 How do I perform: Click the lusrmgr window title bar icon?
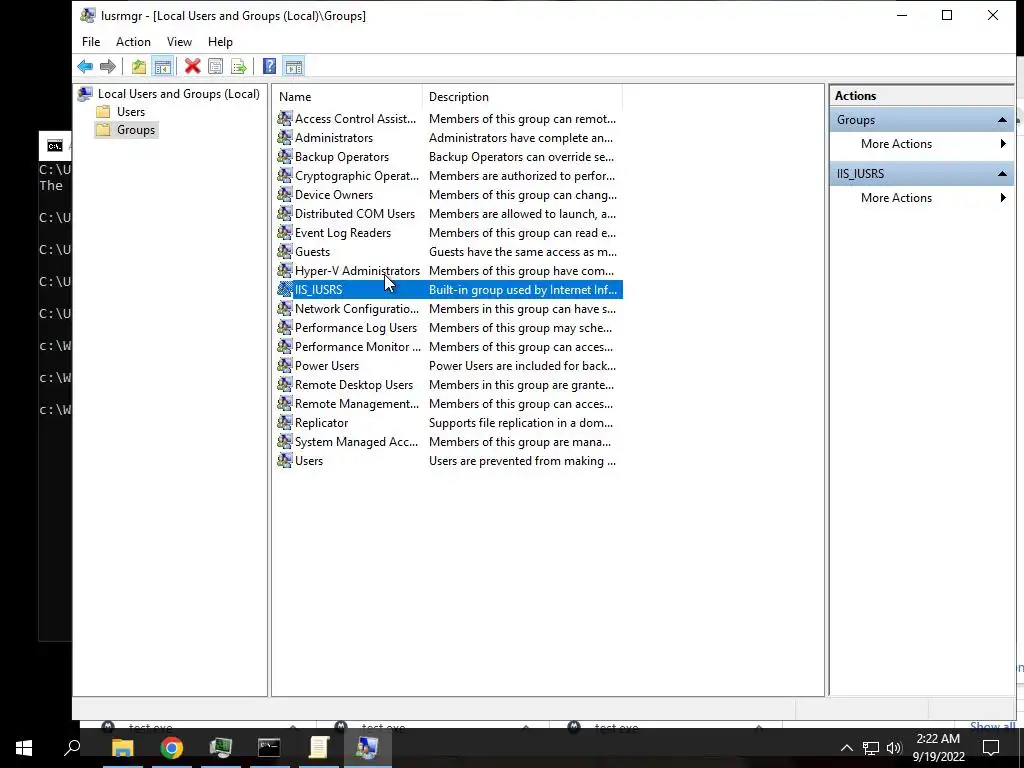(x=88, y=15)
